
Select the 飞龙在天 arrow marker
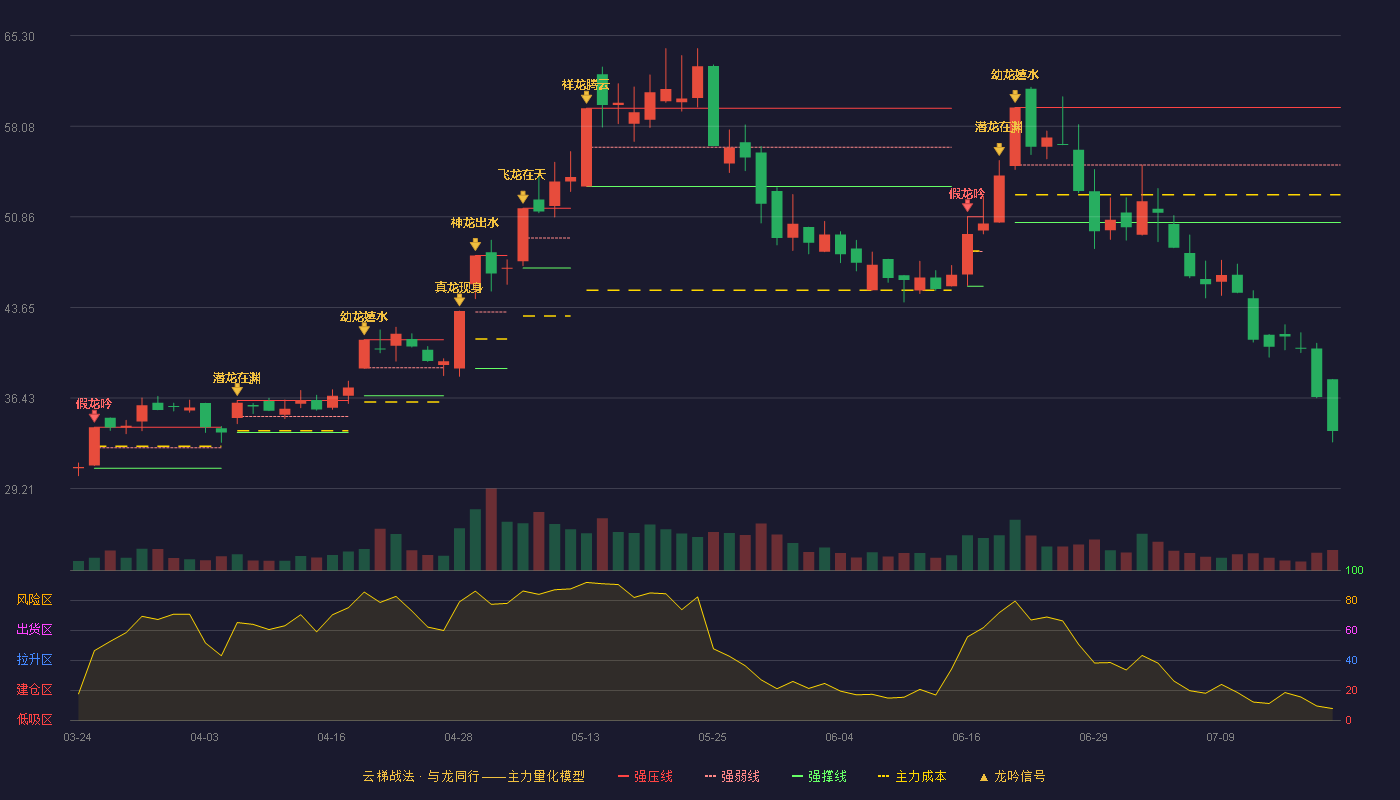coord(523,197)
